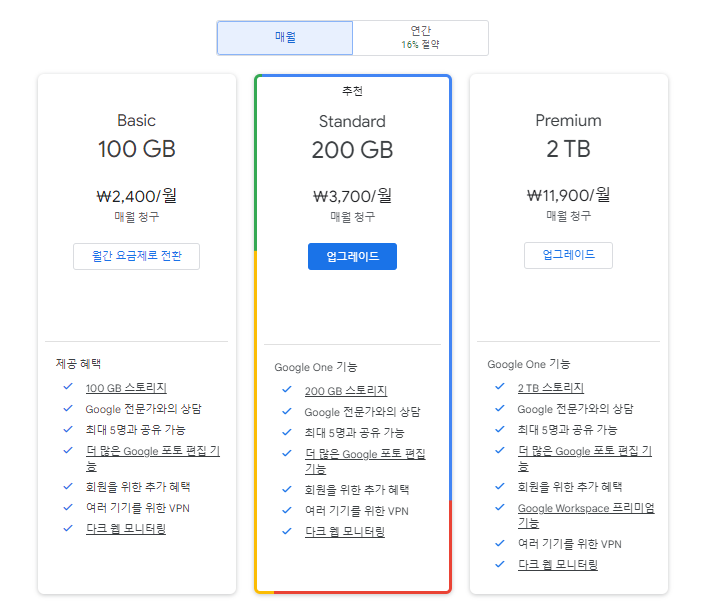Viewport: 703px width, 603px height.
Task: Click checkmark beside Premium's Google 전문가와의 상담
Action: click(500, 408)
